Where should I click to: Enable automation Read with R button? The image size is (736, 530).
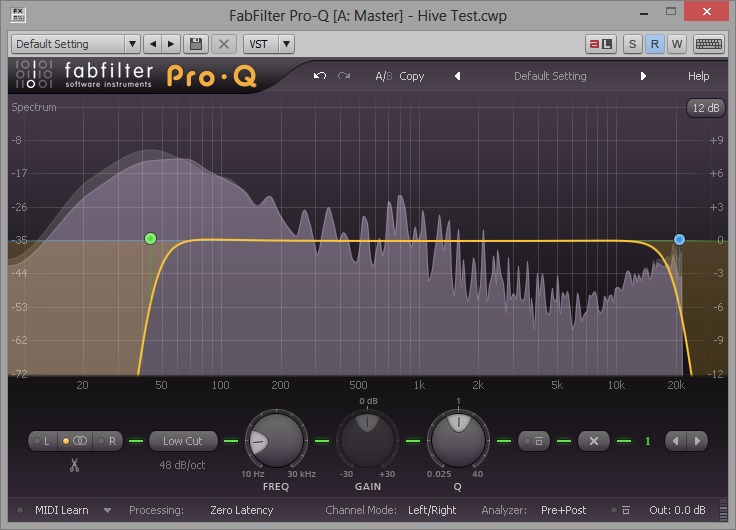655,44
